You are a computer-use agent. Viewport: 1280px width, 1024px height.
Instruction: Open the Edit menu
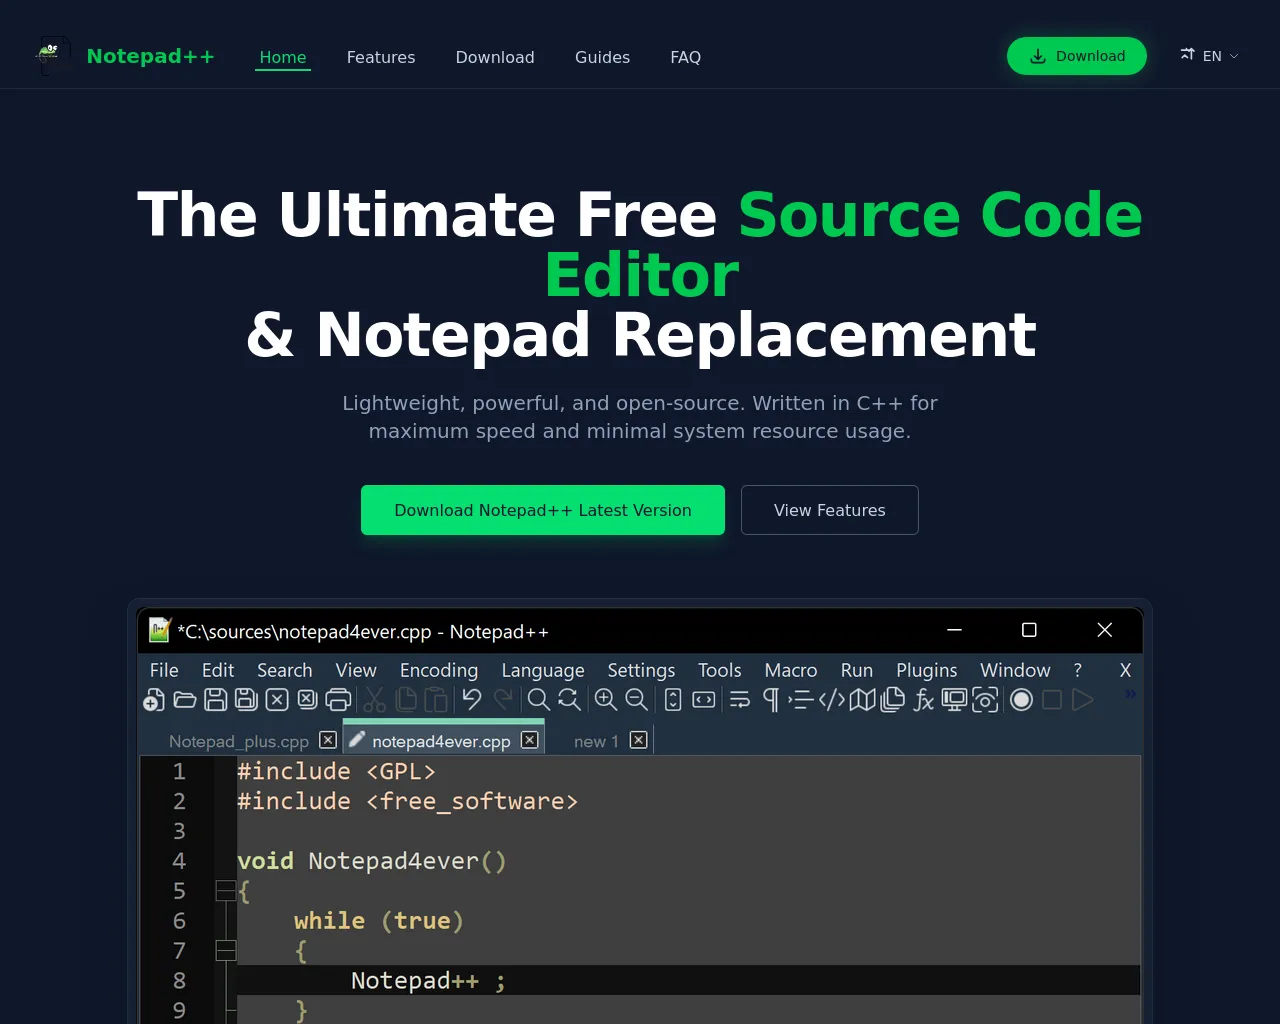pyautogui.click(x=218, y=670)
